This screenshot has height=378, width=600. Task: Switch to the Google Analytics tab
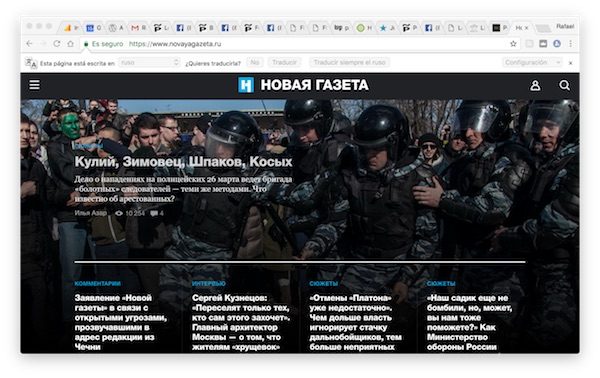[x=71, y=28]
